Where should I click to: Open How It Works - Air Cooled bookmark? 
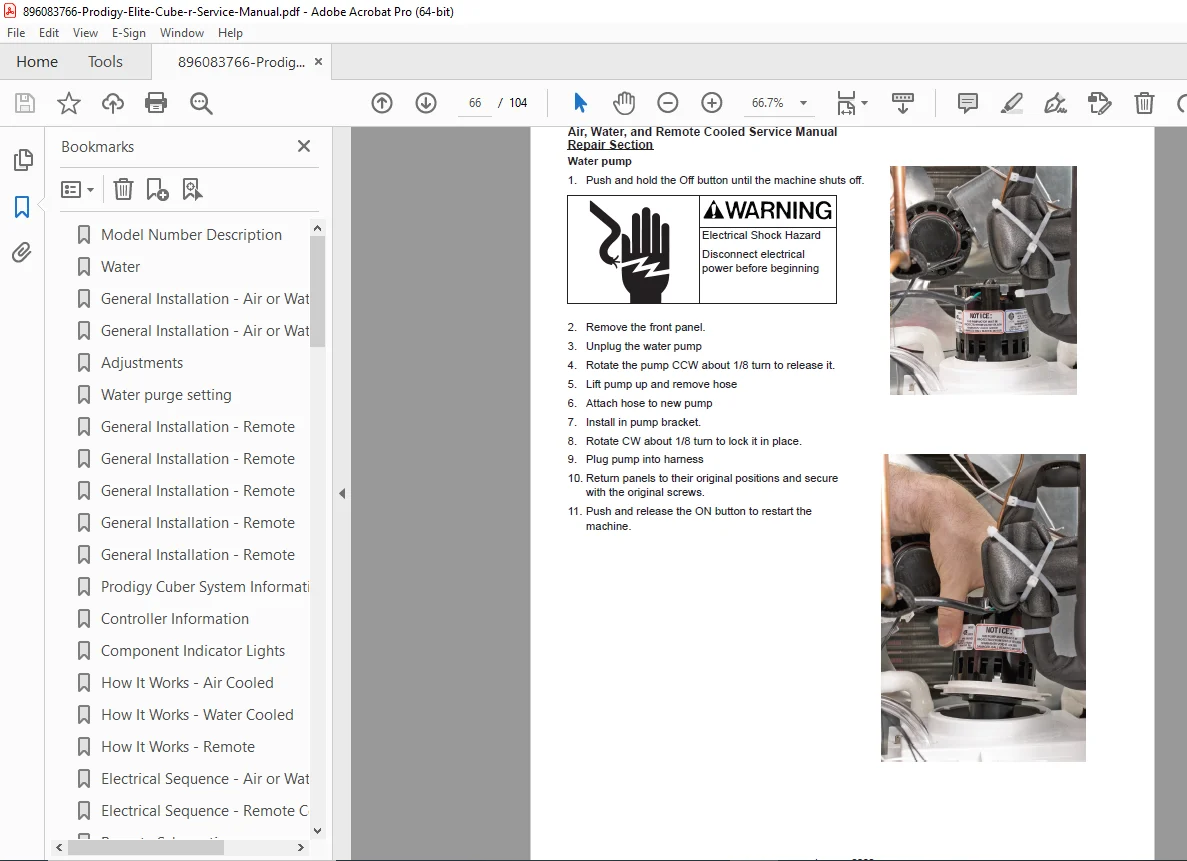(187, 682)
